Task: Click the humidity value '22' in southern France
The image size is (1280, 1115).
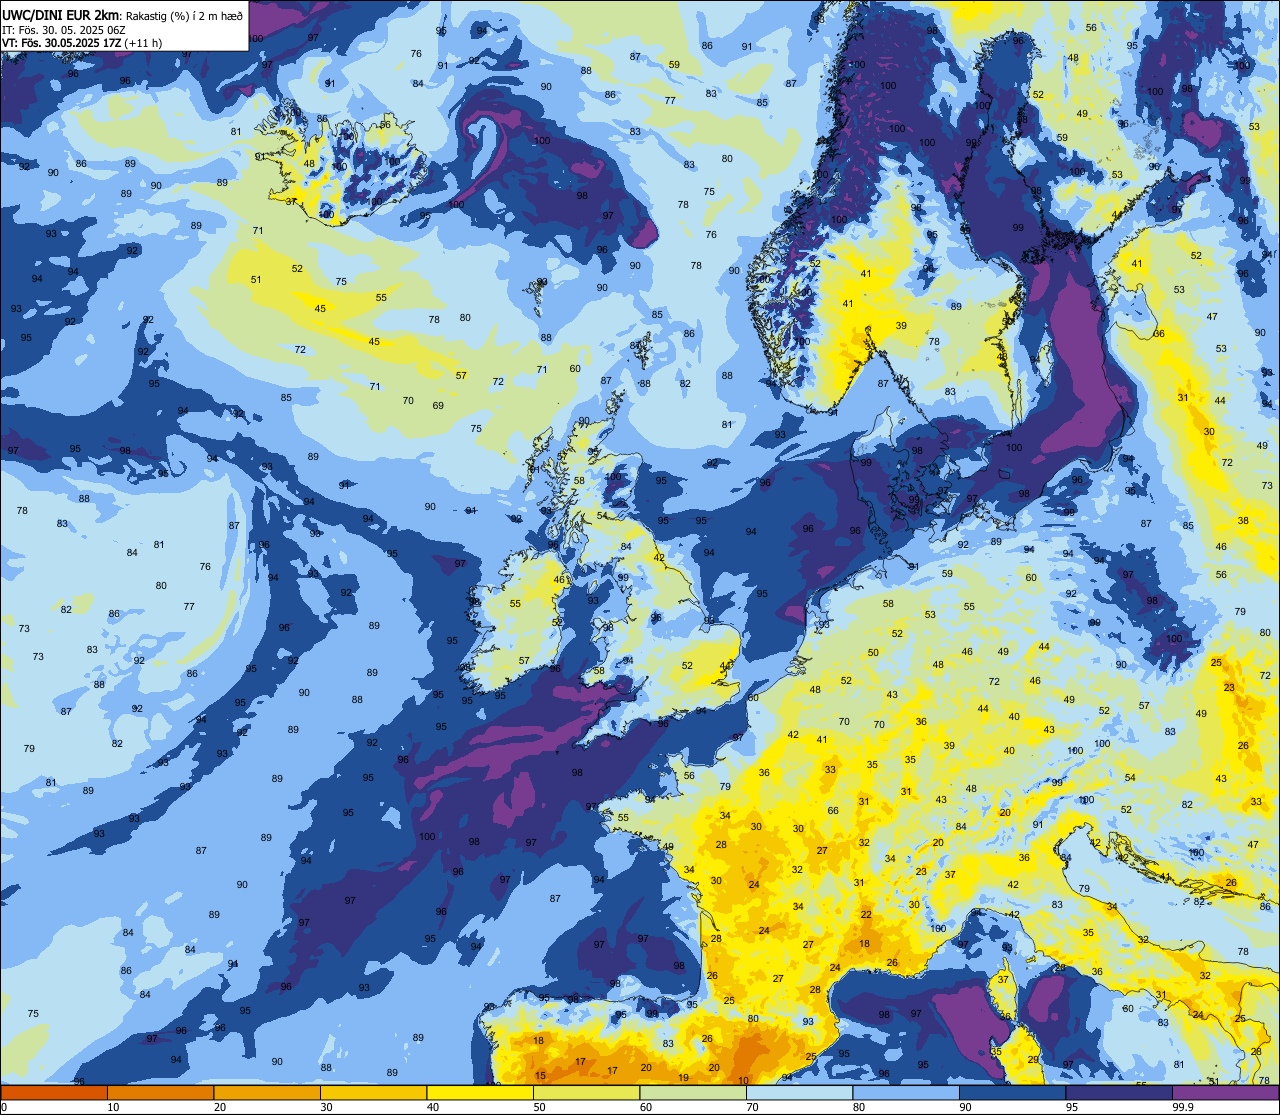Action: (x=866, y=915)
